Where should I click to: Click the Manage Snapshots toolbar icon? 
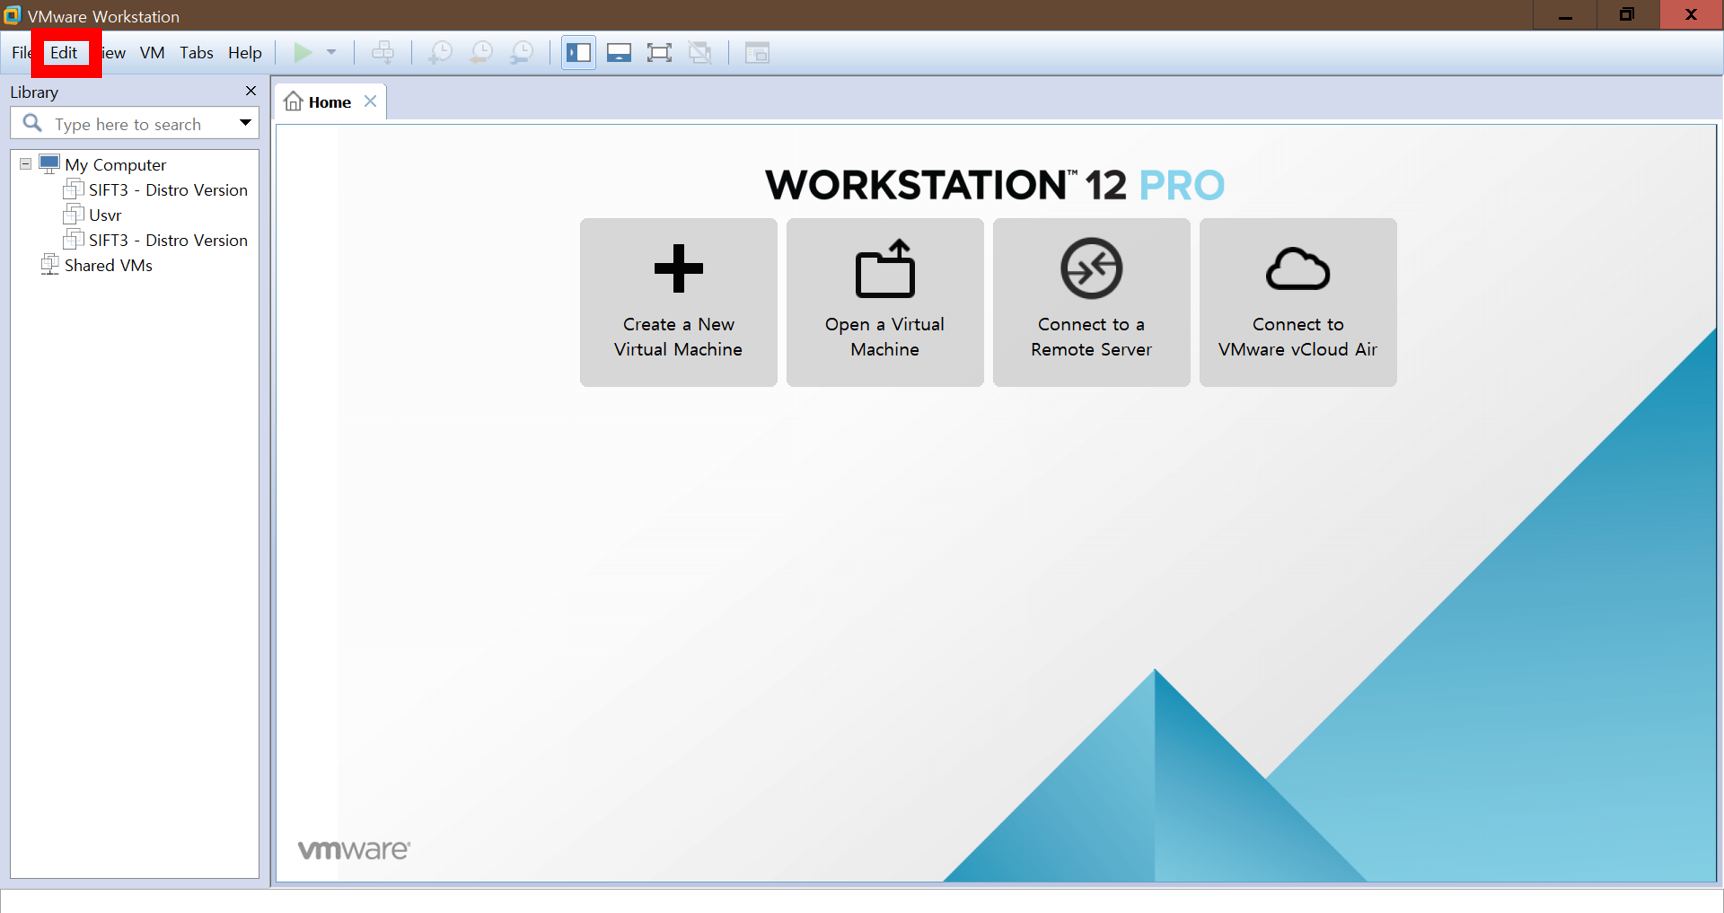click(522, 53)
